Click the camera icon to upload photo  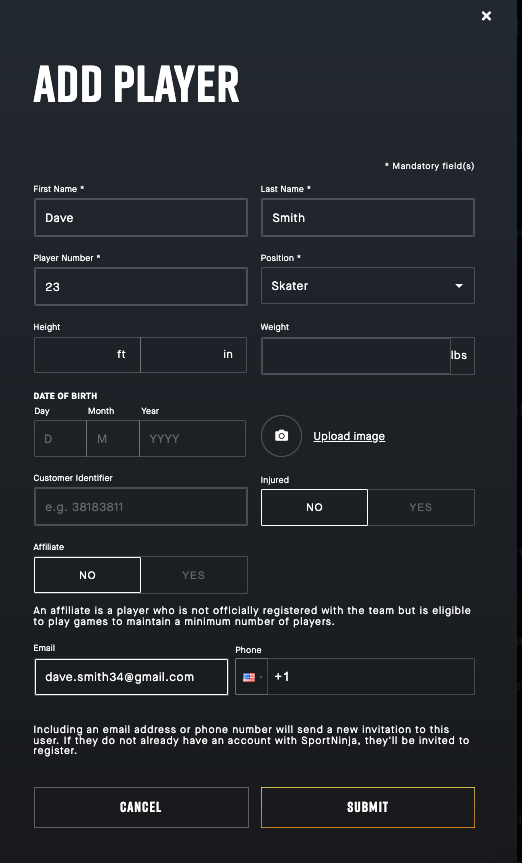[x=281, y=436]
